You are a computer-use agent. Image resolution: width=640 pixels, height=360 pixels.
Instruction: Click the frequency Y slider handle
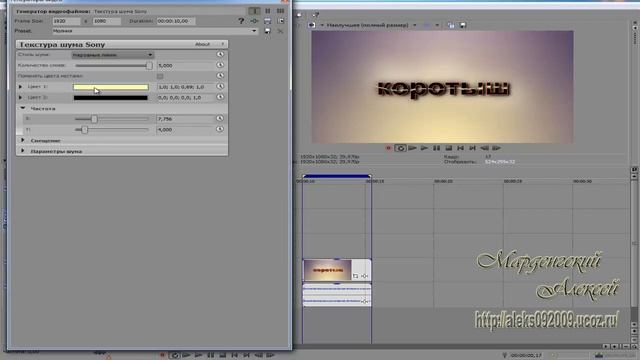click(x=84, y=129)
